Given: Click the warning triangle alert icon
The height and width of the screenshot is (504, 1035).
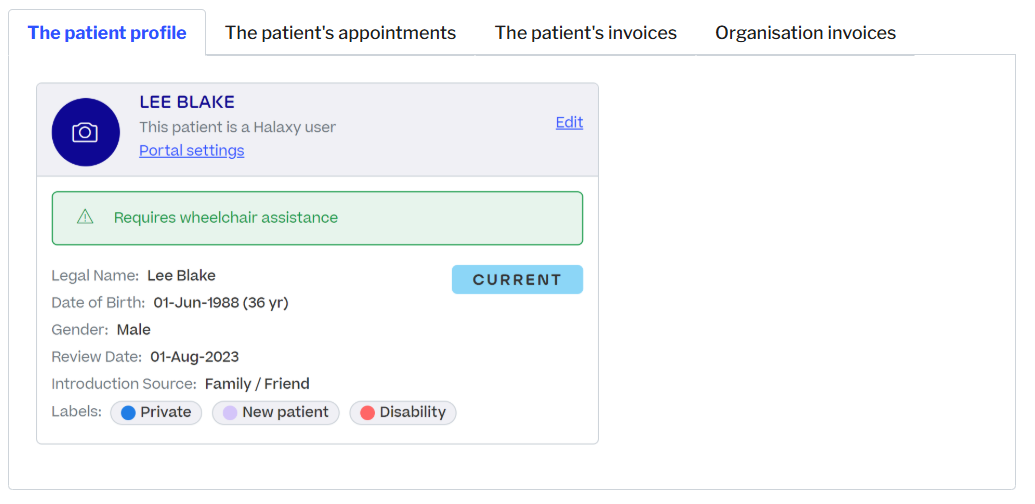Looking at the screenshot, I should (85, 217).
